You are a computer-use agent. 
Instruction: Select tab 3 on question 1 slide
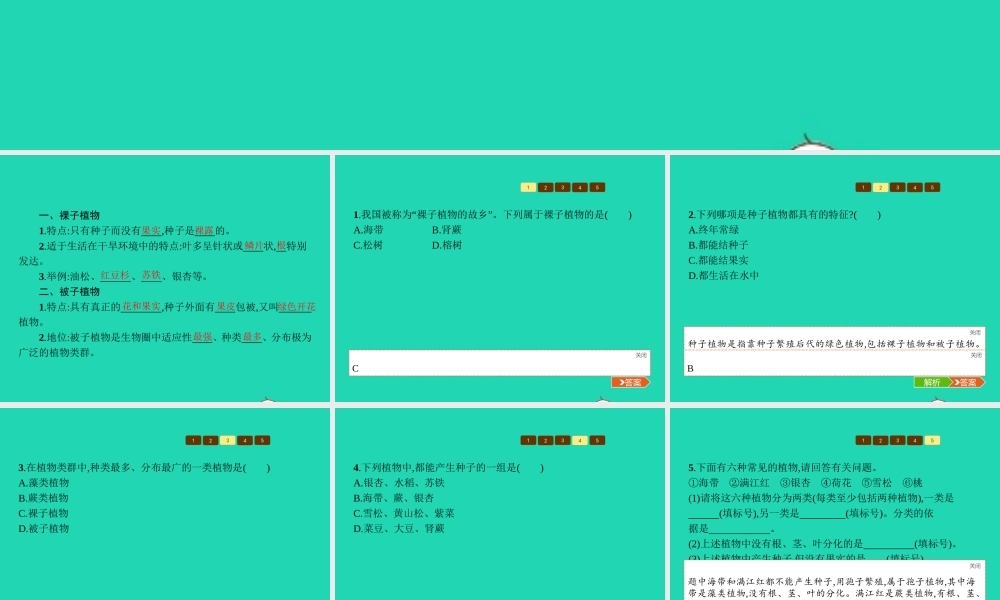tap(562, 187)
